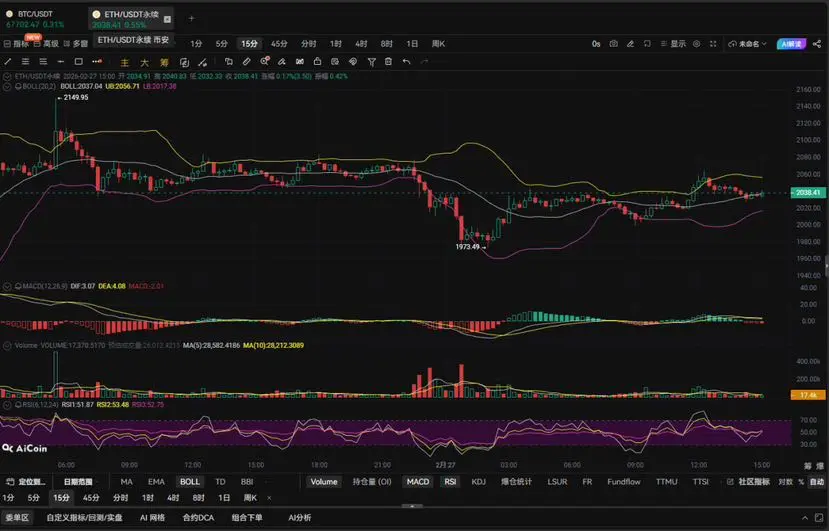Click the filter funnel icon
This screenshot has width=829, height=531.
pos(372,62)
